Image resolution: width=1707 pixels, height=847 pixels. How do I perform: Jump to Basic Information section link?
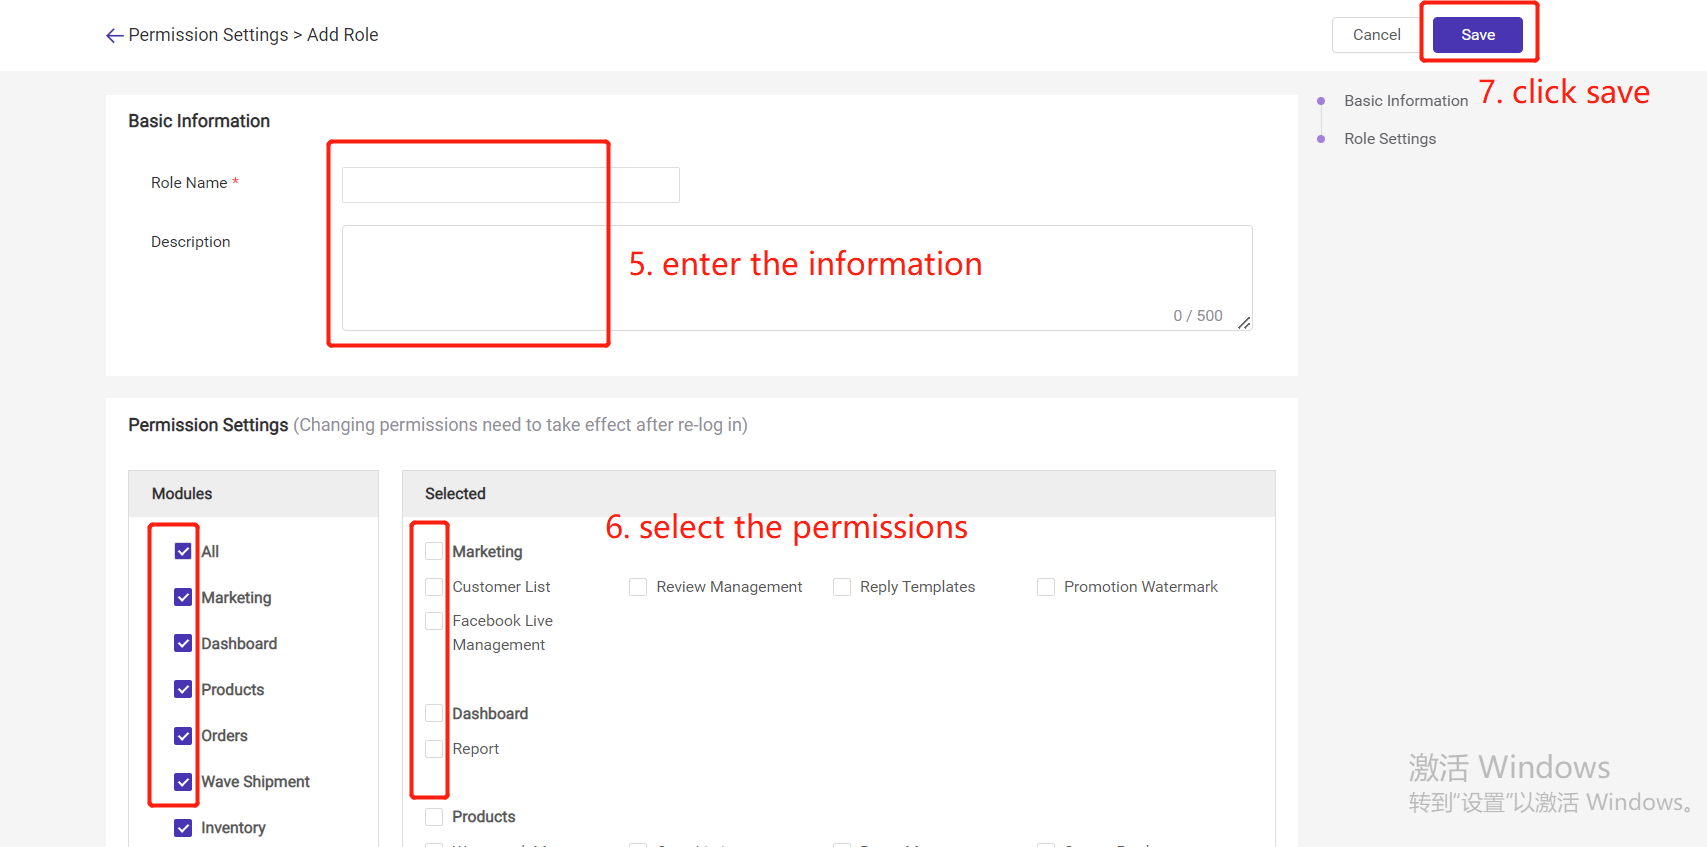pos(1406,101)
